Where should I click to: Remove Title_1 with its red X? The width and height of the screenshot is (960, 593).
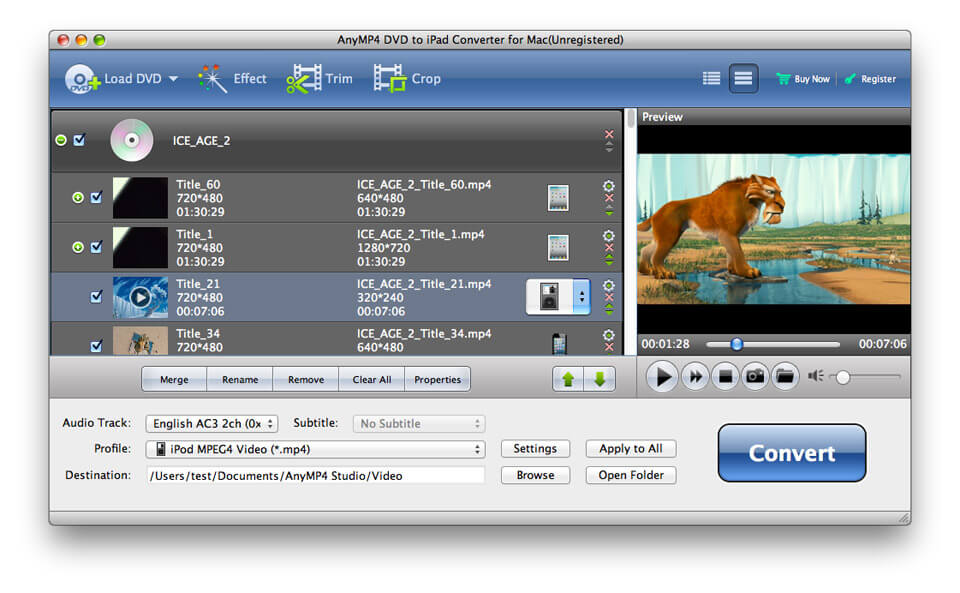[x=609, y=248]
